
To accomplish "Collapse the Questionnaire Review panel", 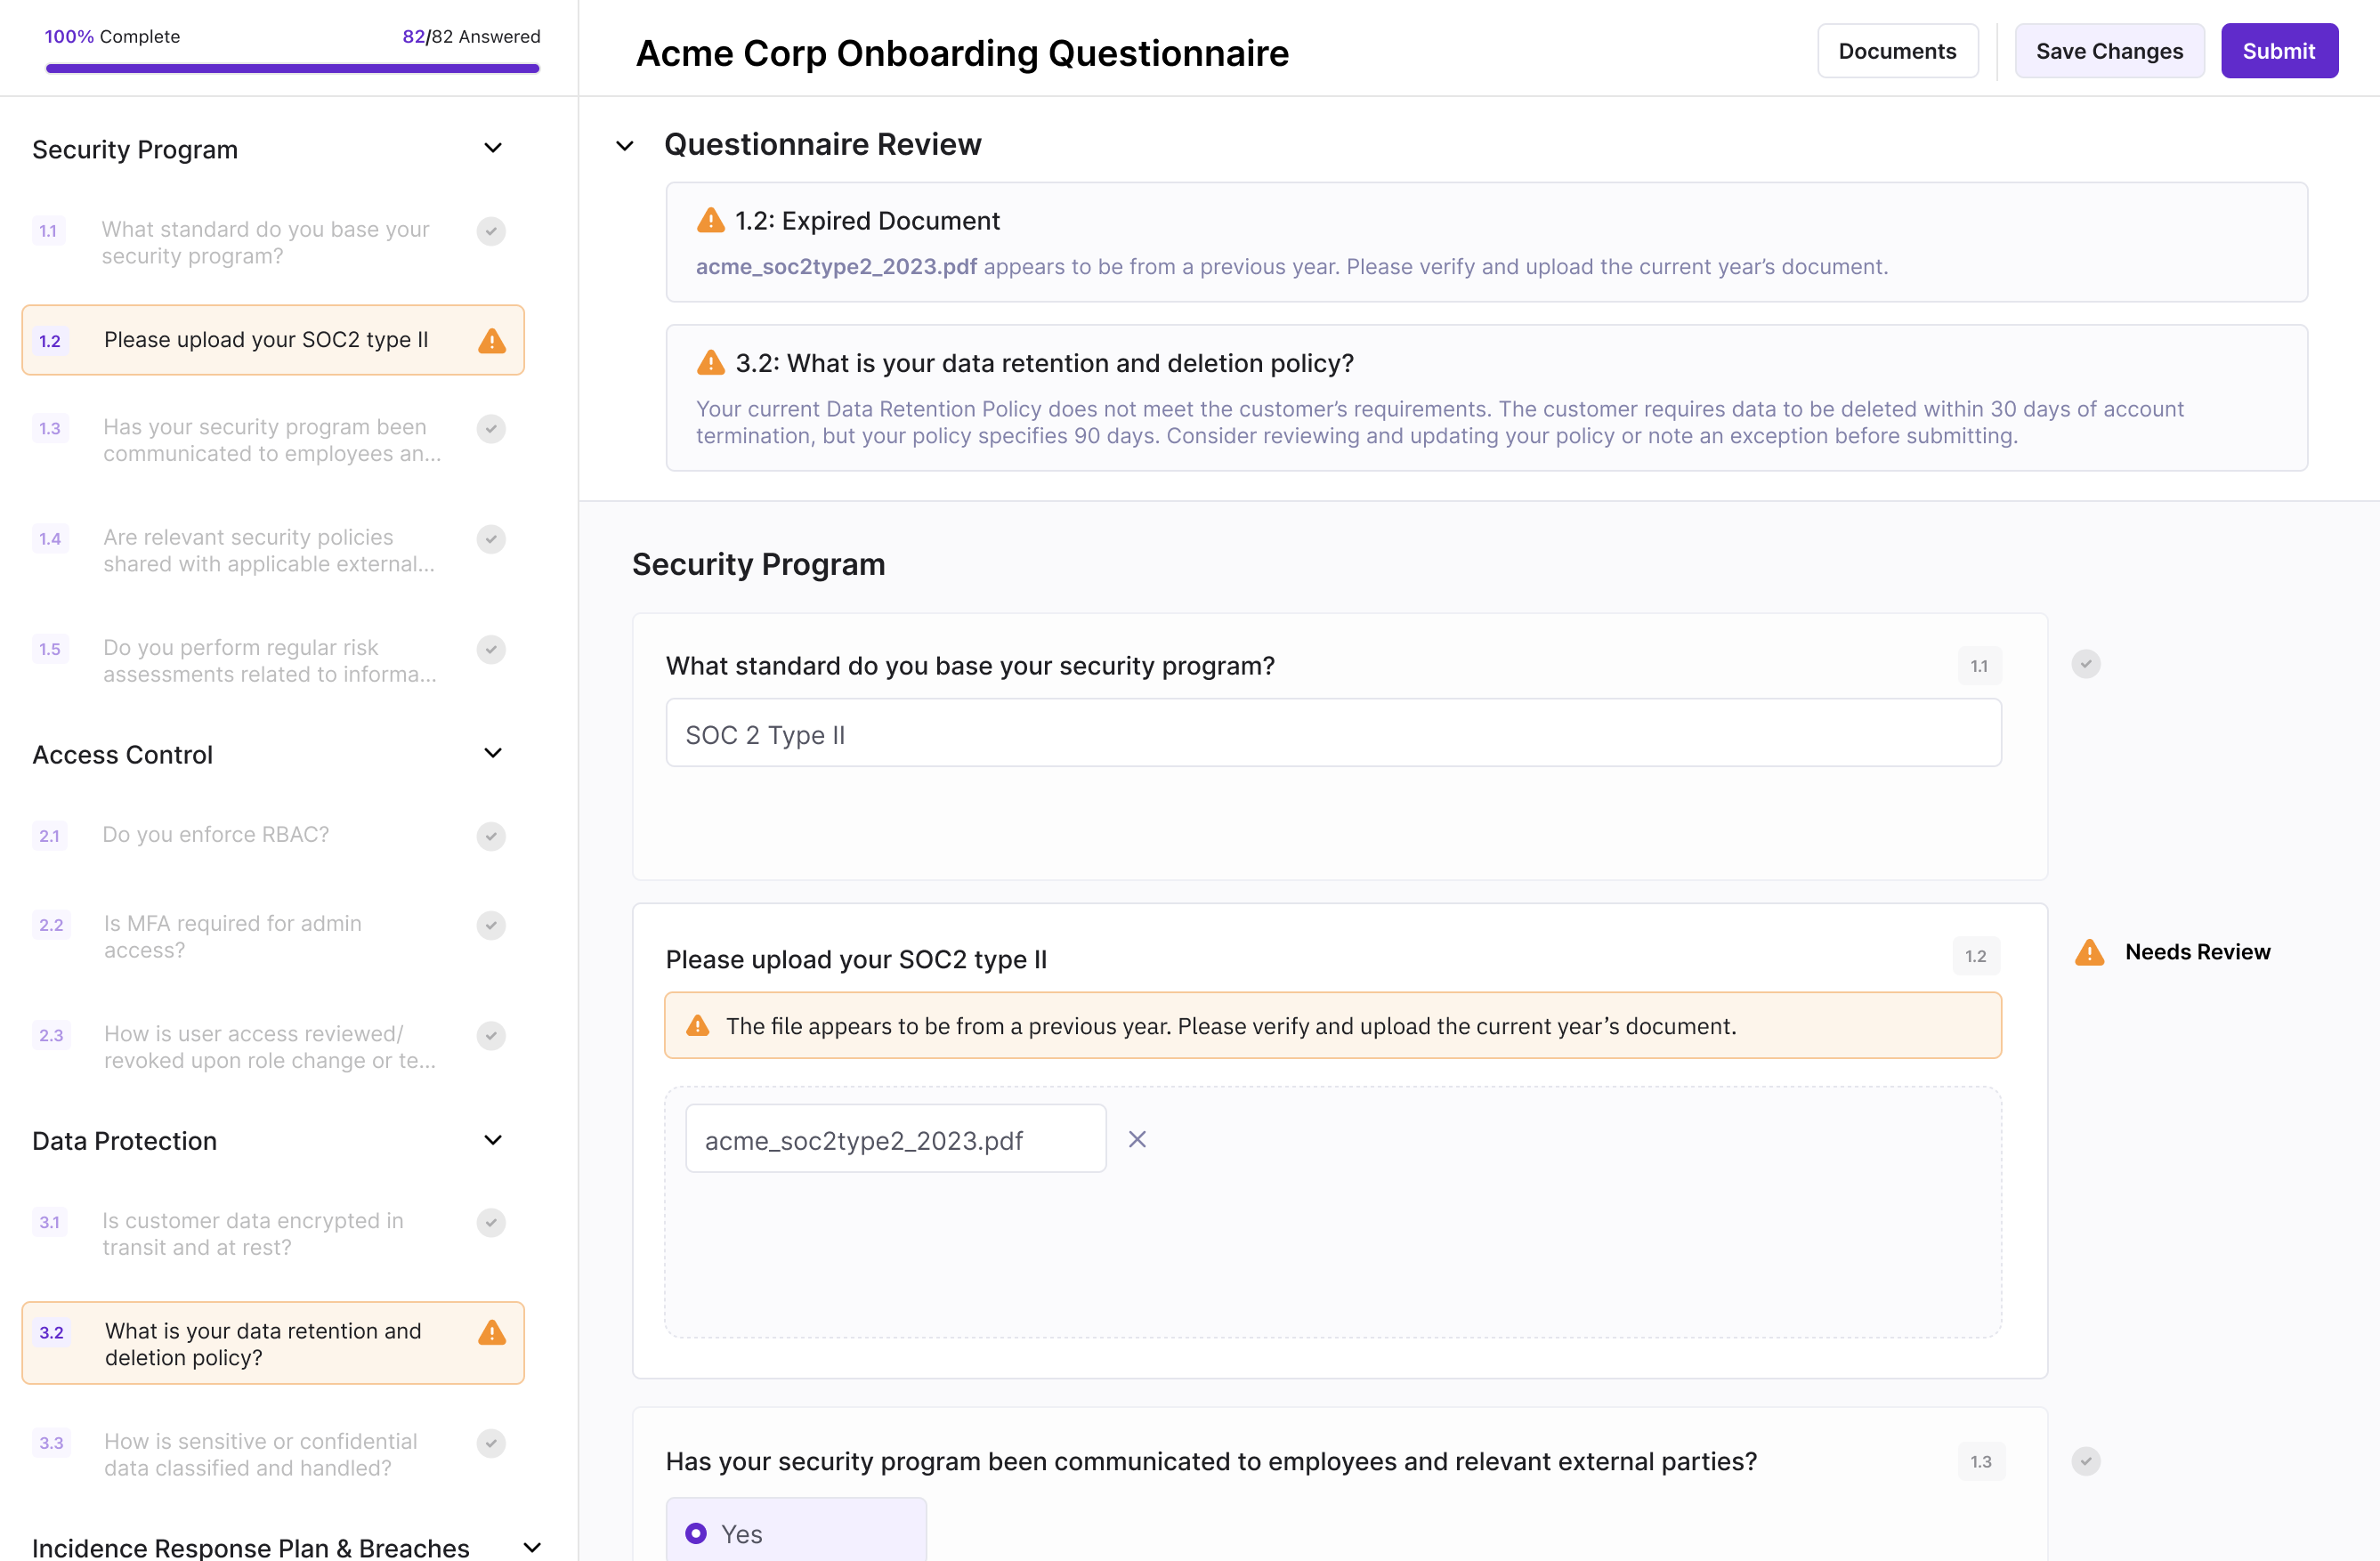I will (625, 146).
